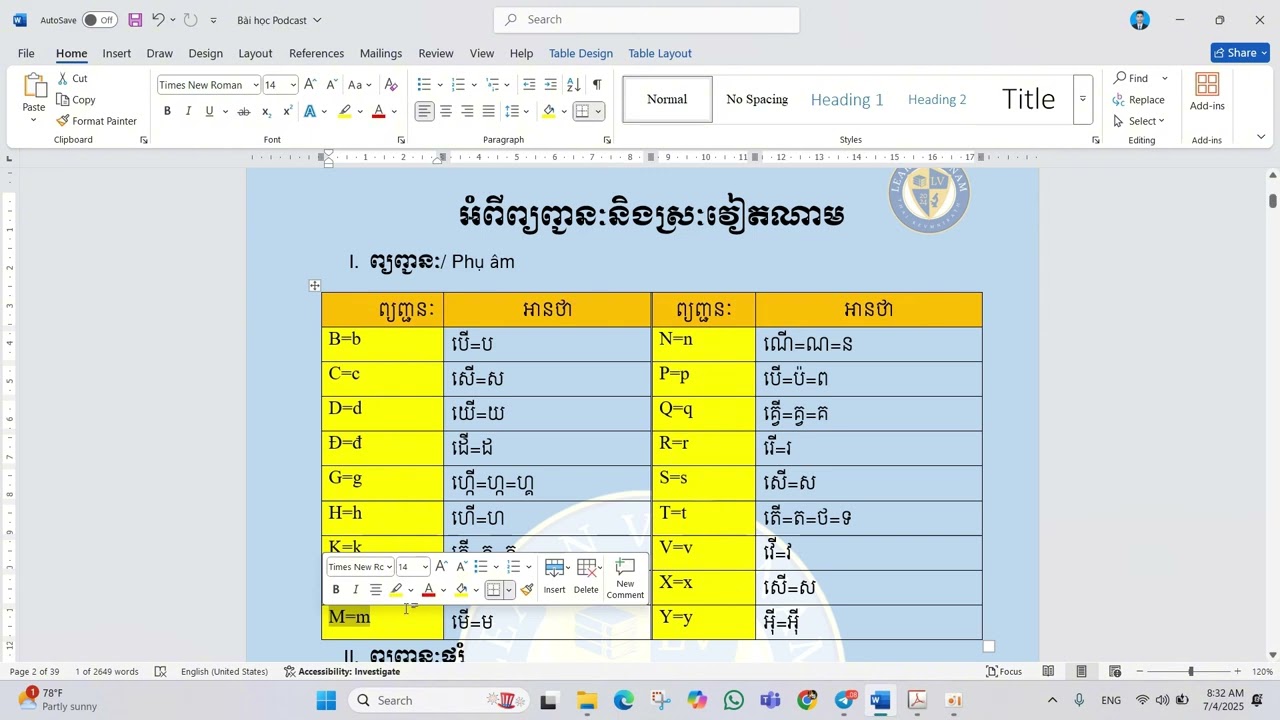The width and height of the screenshot is (1280, 720).
Task: Click Delete in the floating mini toolbar
Action: click(586, 577)
